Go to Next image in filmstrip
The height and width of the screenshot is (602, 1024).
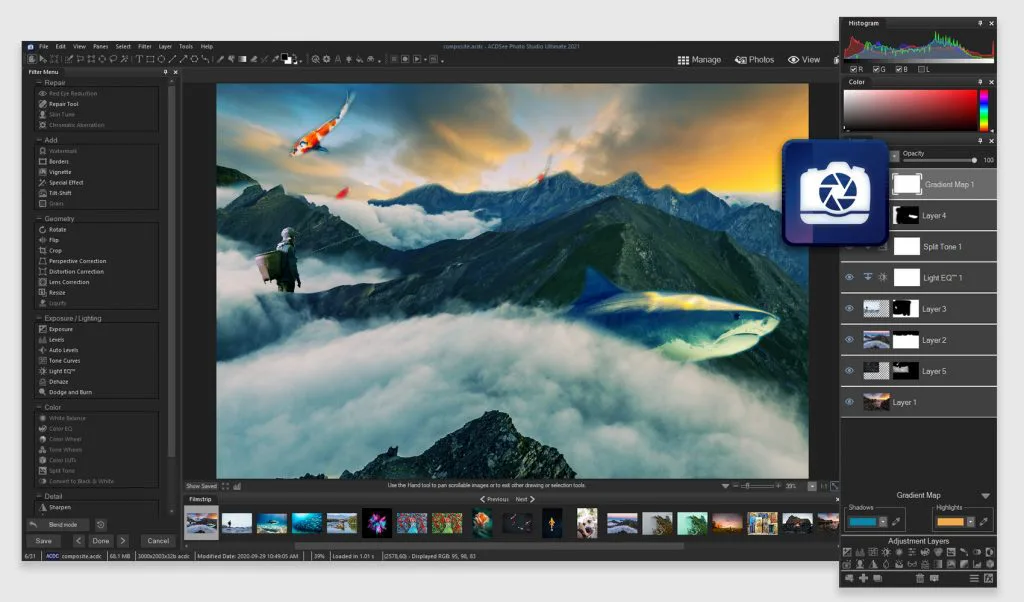pos(525,499)
